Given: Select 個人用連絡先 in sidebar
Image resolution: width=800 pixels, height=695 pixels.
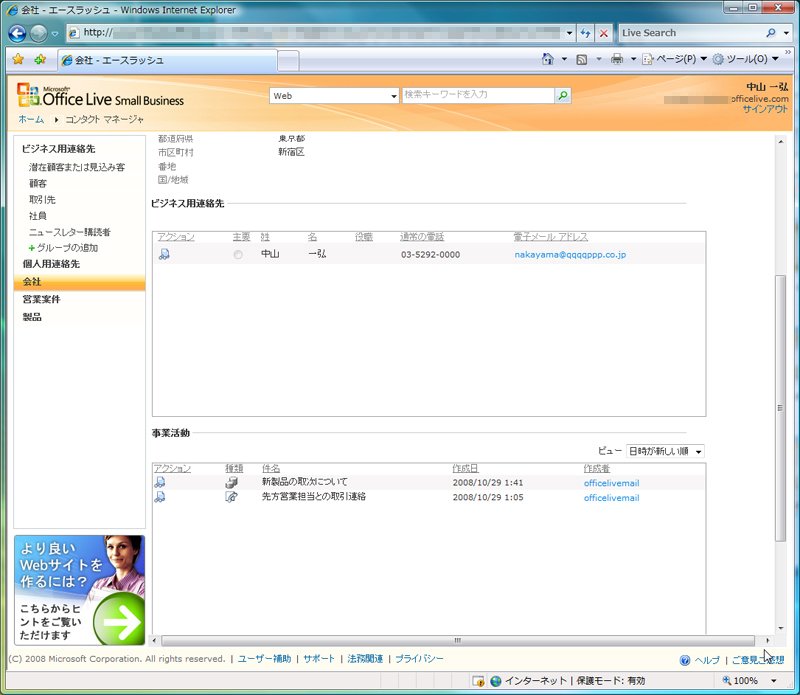Looking at the screenshot, I should 51,264.
